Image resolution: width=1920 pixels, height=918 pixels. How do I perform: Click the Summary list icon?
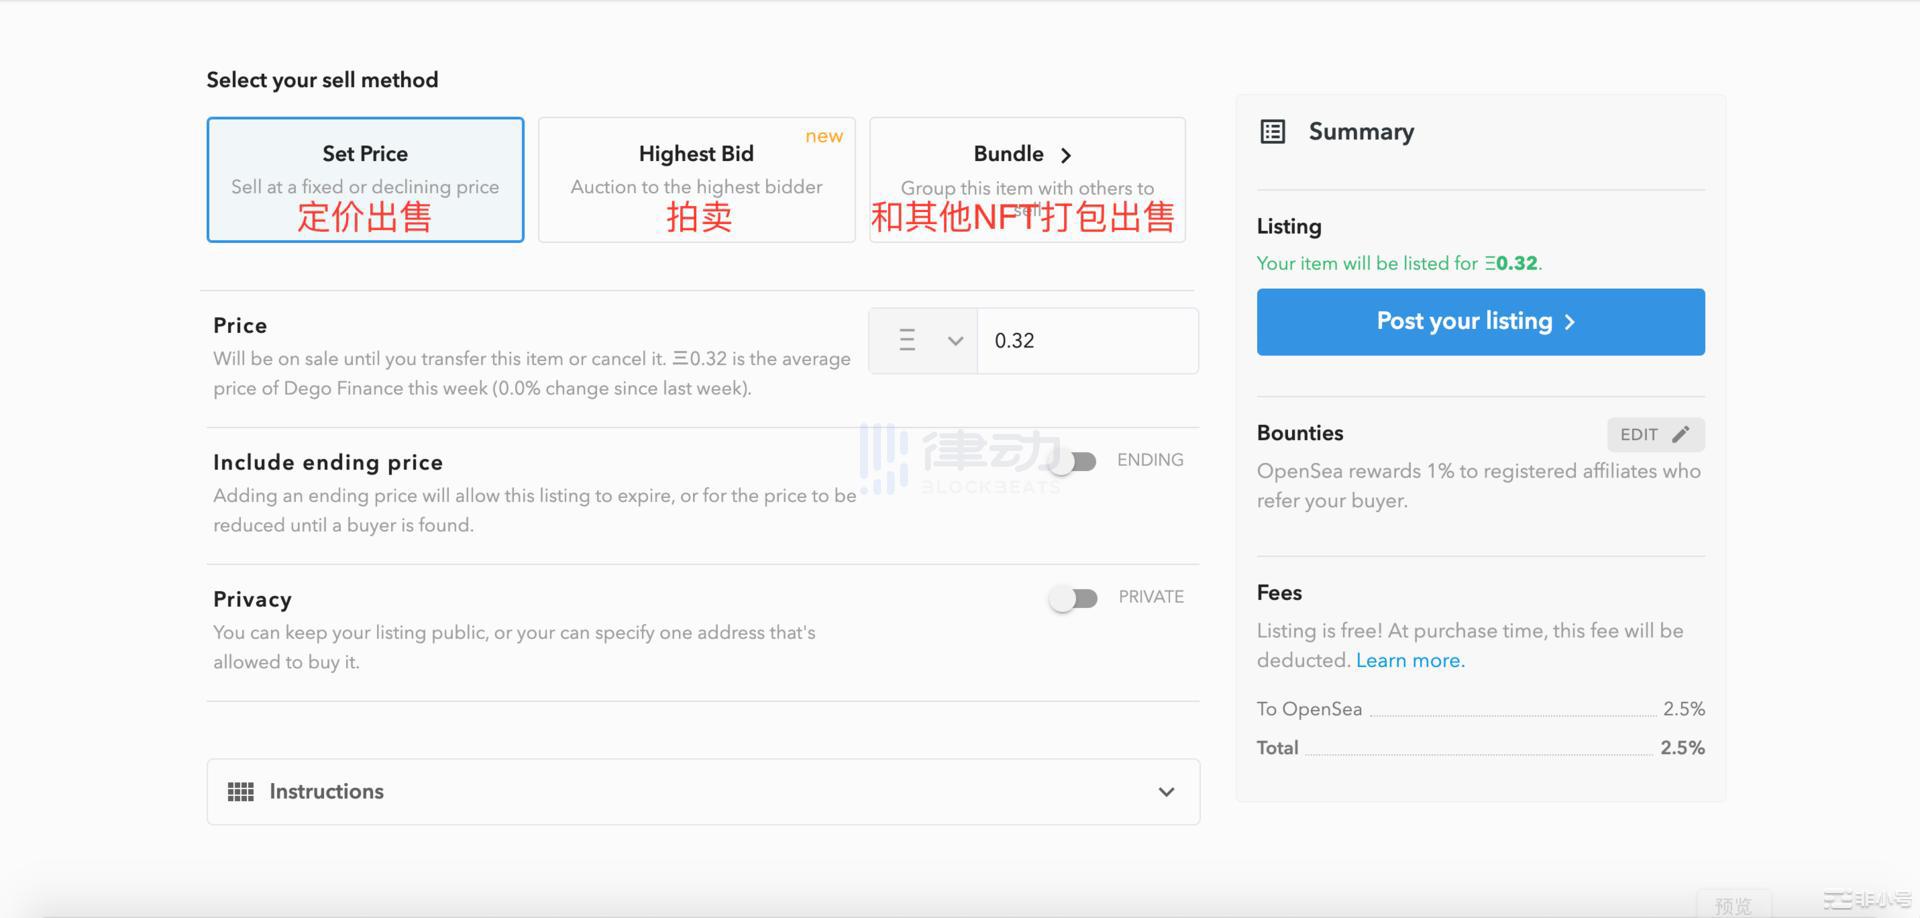(x=1272, y=132)
